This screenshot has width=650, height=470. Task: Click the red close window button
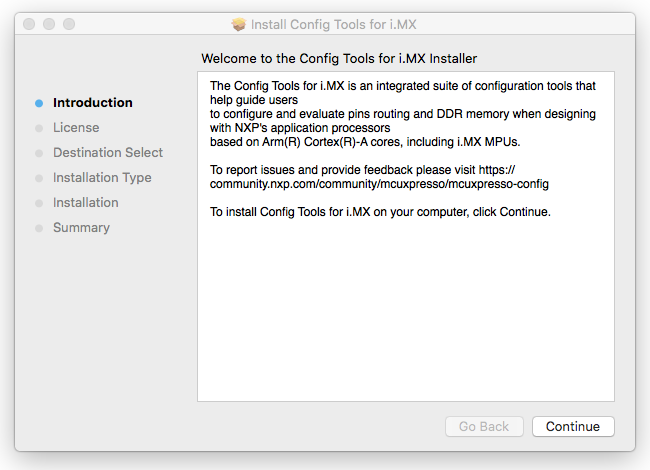point(29,24)
